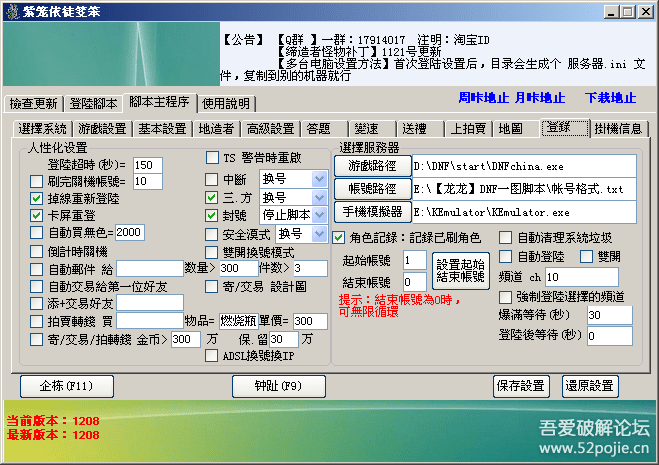Viewport: 659px width, 465px height.
Task: Expand the 安全模式 dropdown
Action: coord(319,234)
